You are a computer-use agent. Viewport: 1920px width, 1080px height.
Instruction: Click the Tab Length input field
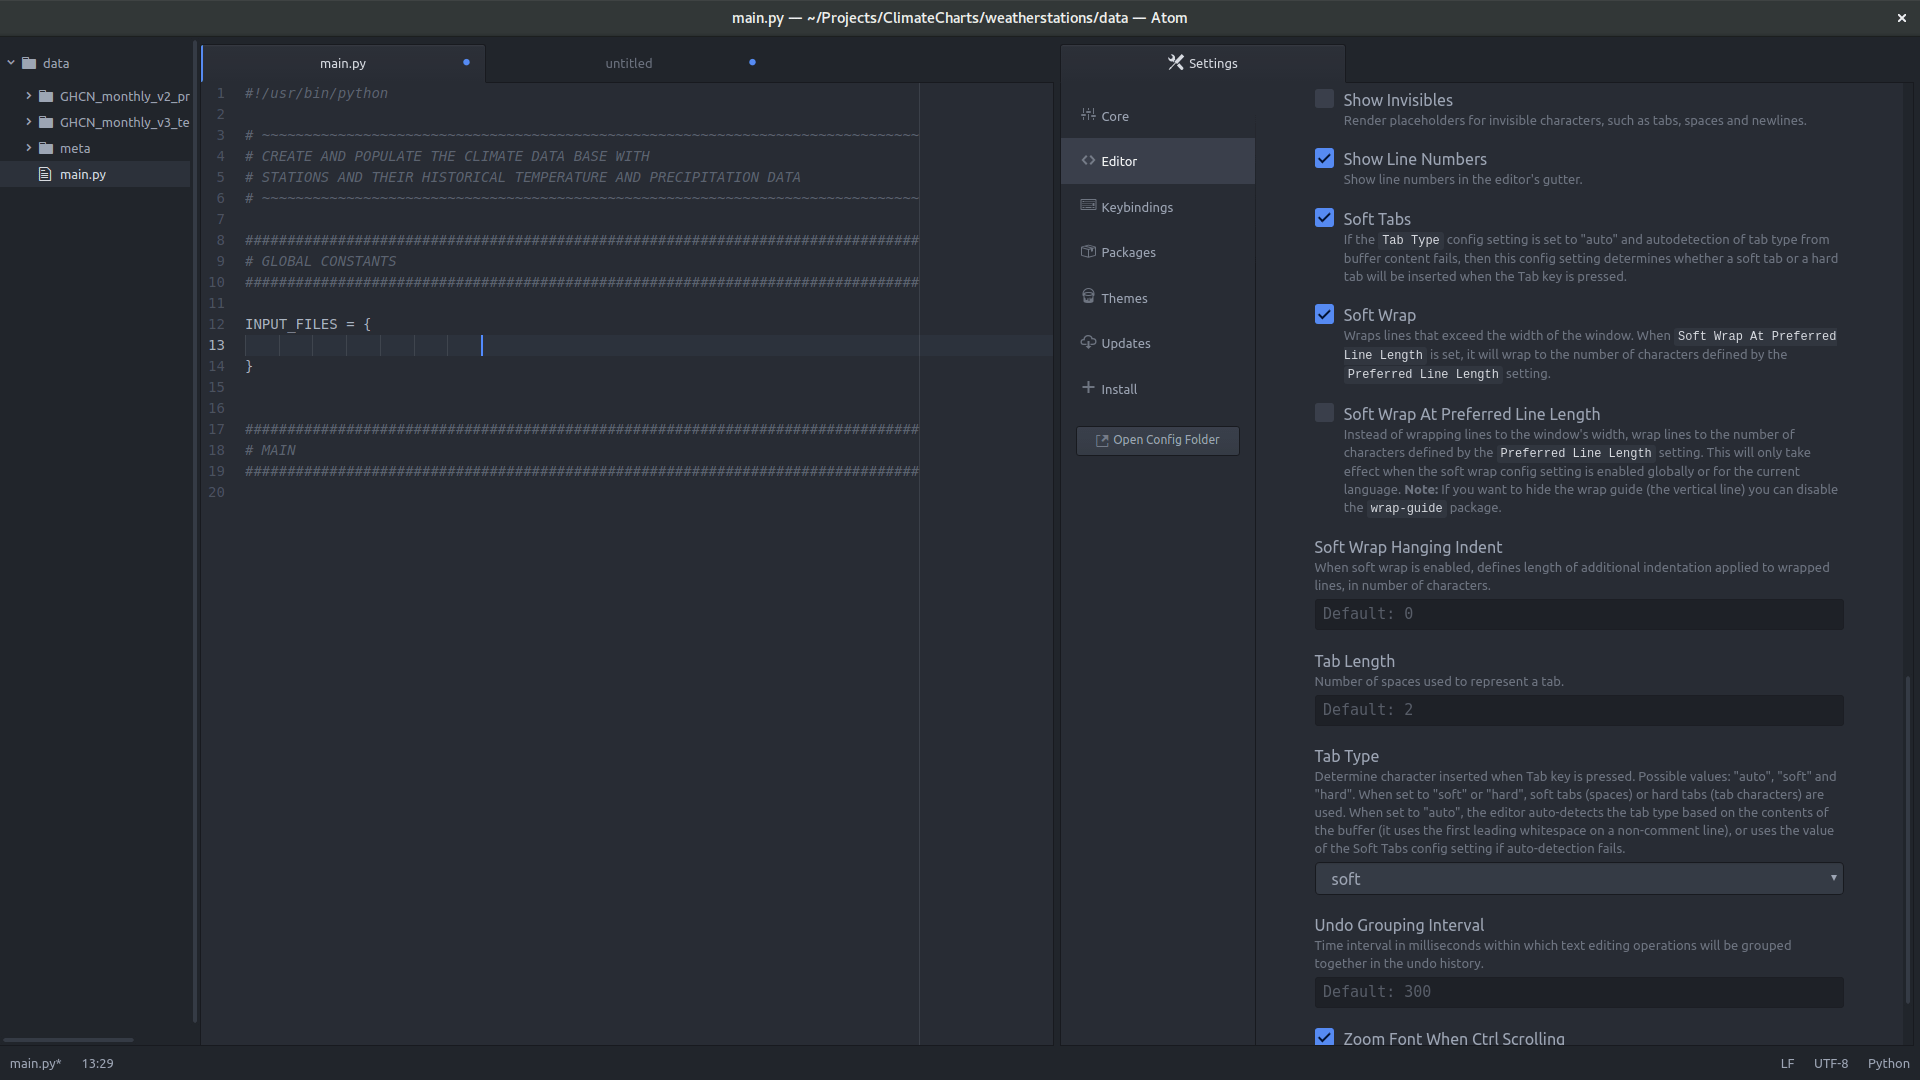(1578, 710)
